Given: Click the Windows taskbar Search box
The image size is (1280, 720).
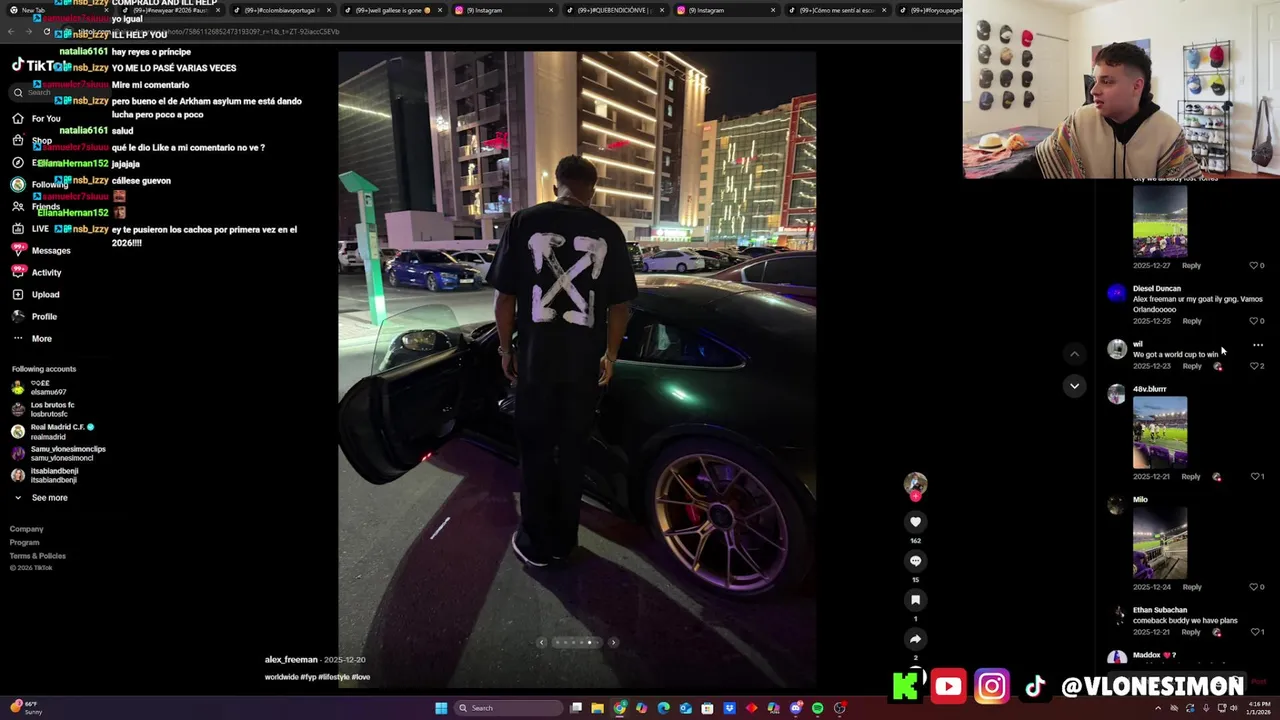Looking at the screenshot, I should point(508,708).
